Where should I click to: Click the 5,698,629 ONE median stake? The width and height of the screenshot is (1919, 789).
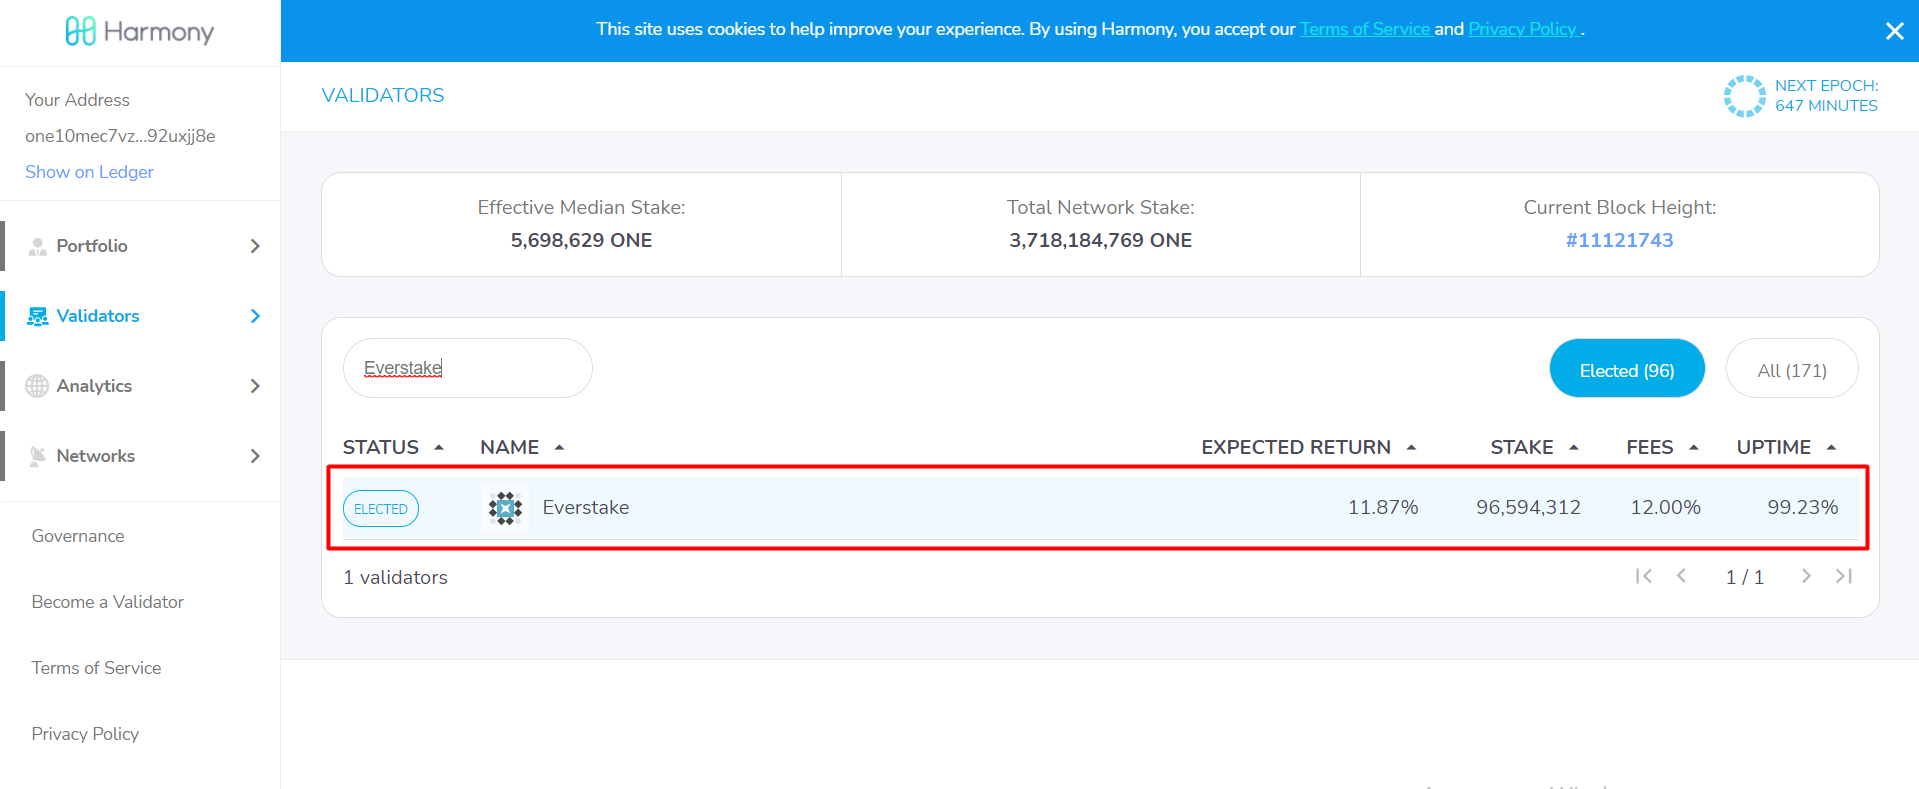(581, 240)
